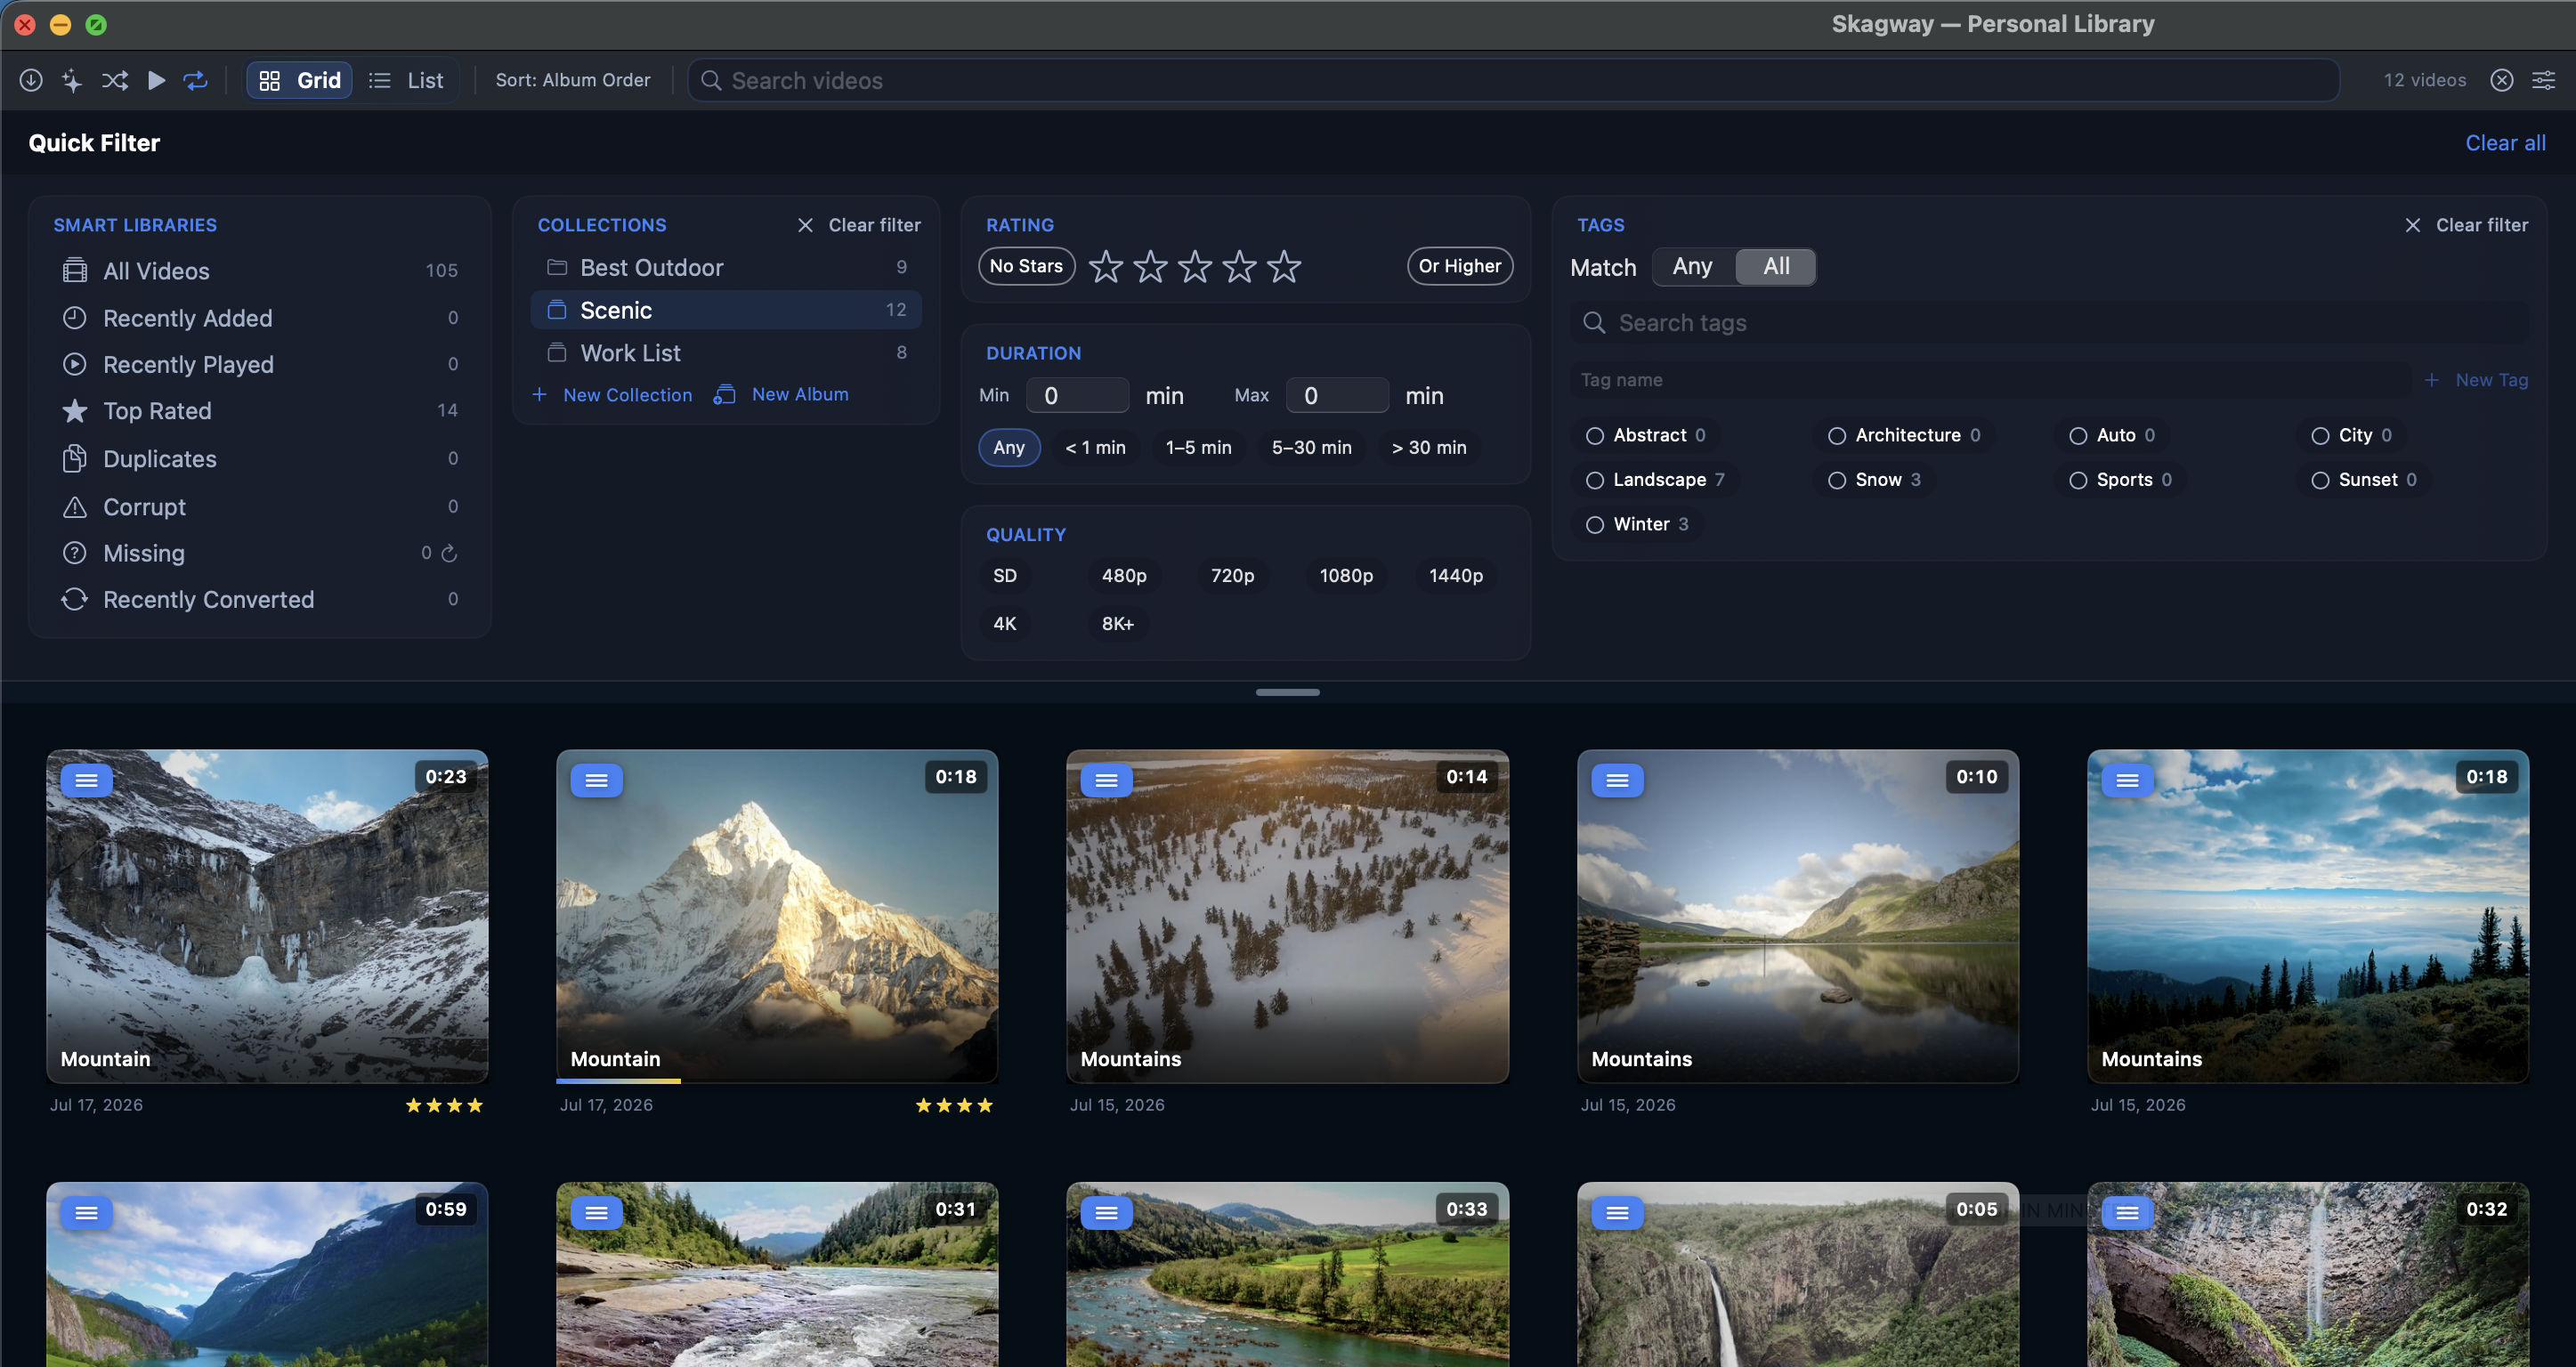Show the Duplicates smart library
2576x1367 pixels.
[260, 458]
